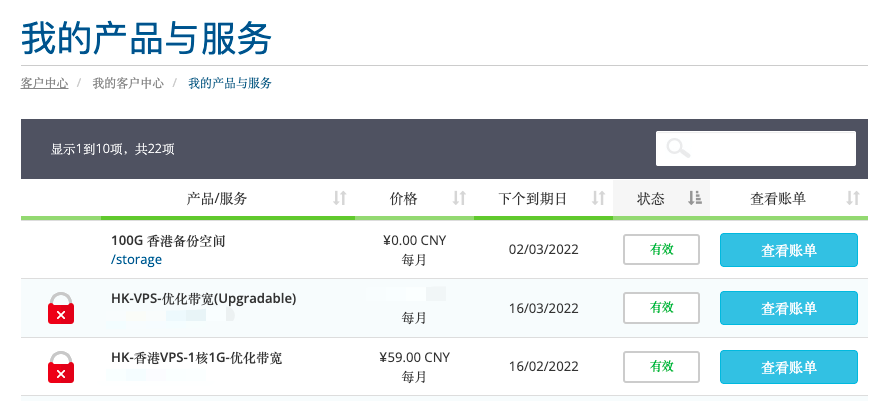Open the /storage link under 100G 香港备份空间
The width and height of the screenshot is (893, 401).
pyautogui.click(x=136, y=260)
